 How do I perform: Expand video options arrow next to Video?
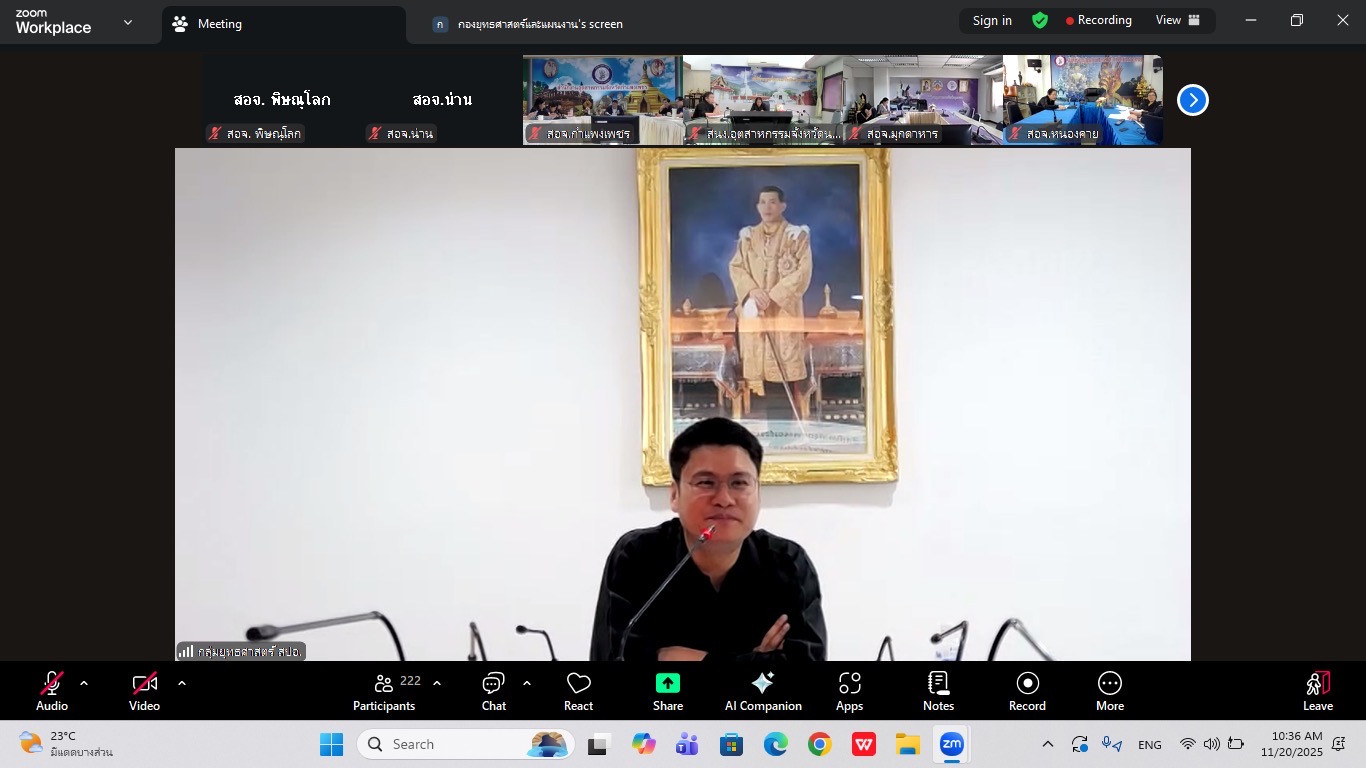point(182,683)
